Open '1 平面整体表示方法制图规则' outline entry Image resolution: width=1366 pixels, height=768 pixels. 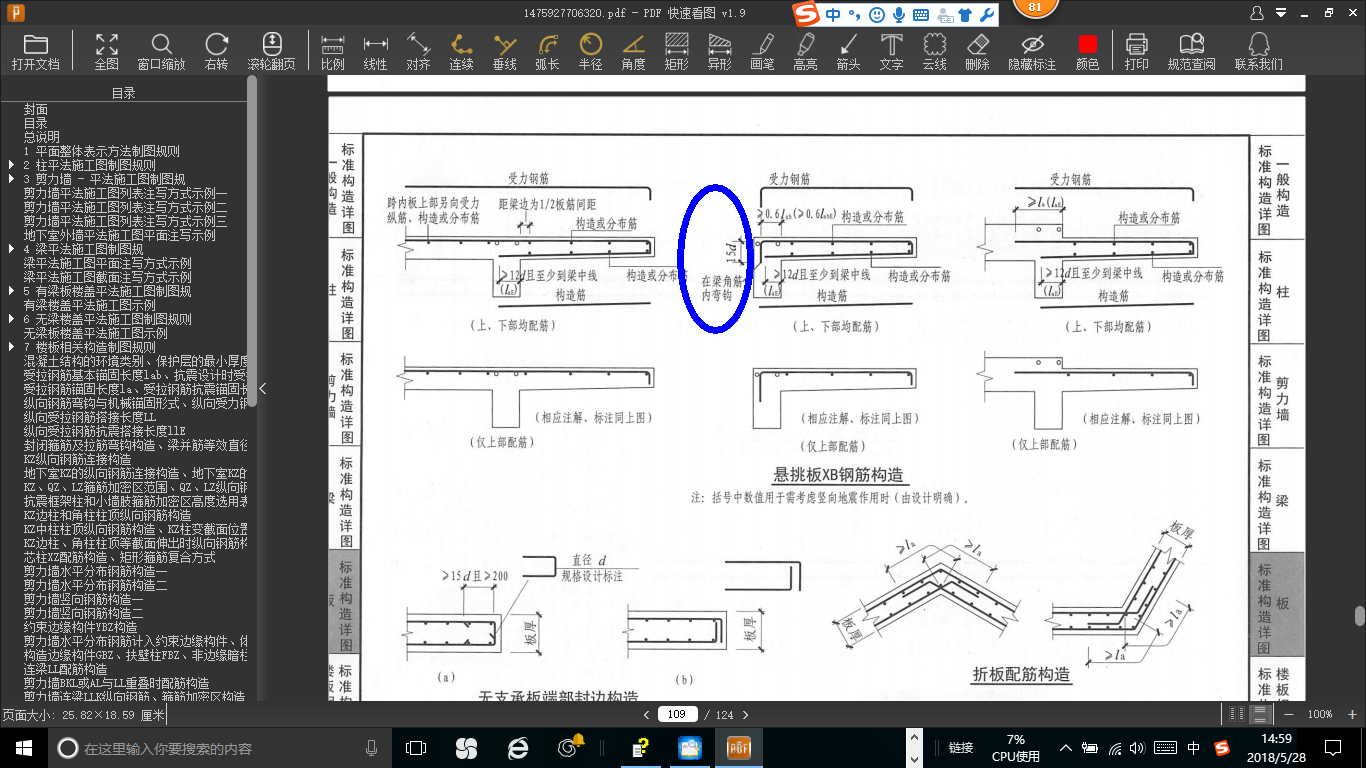pyautogui.click(x=102, y=151)
